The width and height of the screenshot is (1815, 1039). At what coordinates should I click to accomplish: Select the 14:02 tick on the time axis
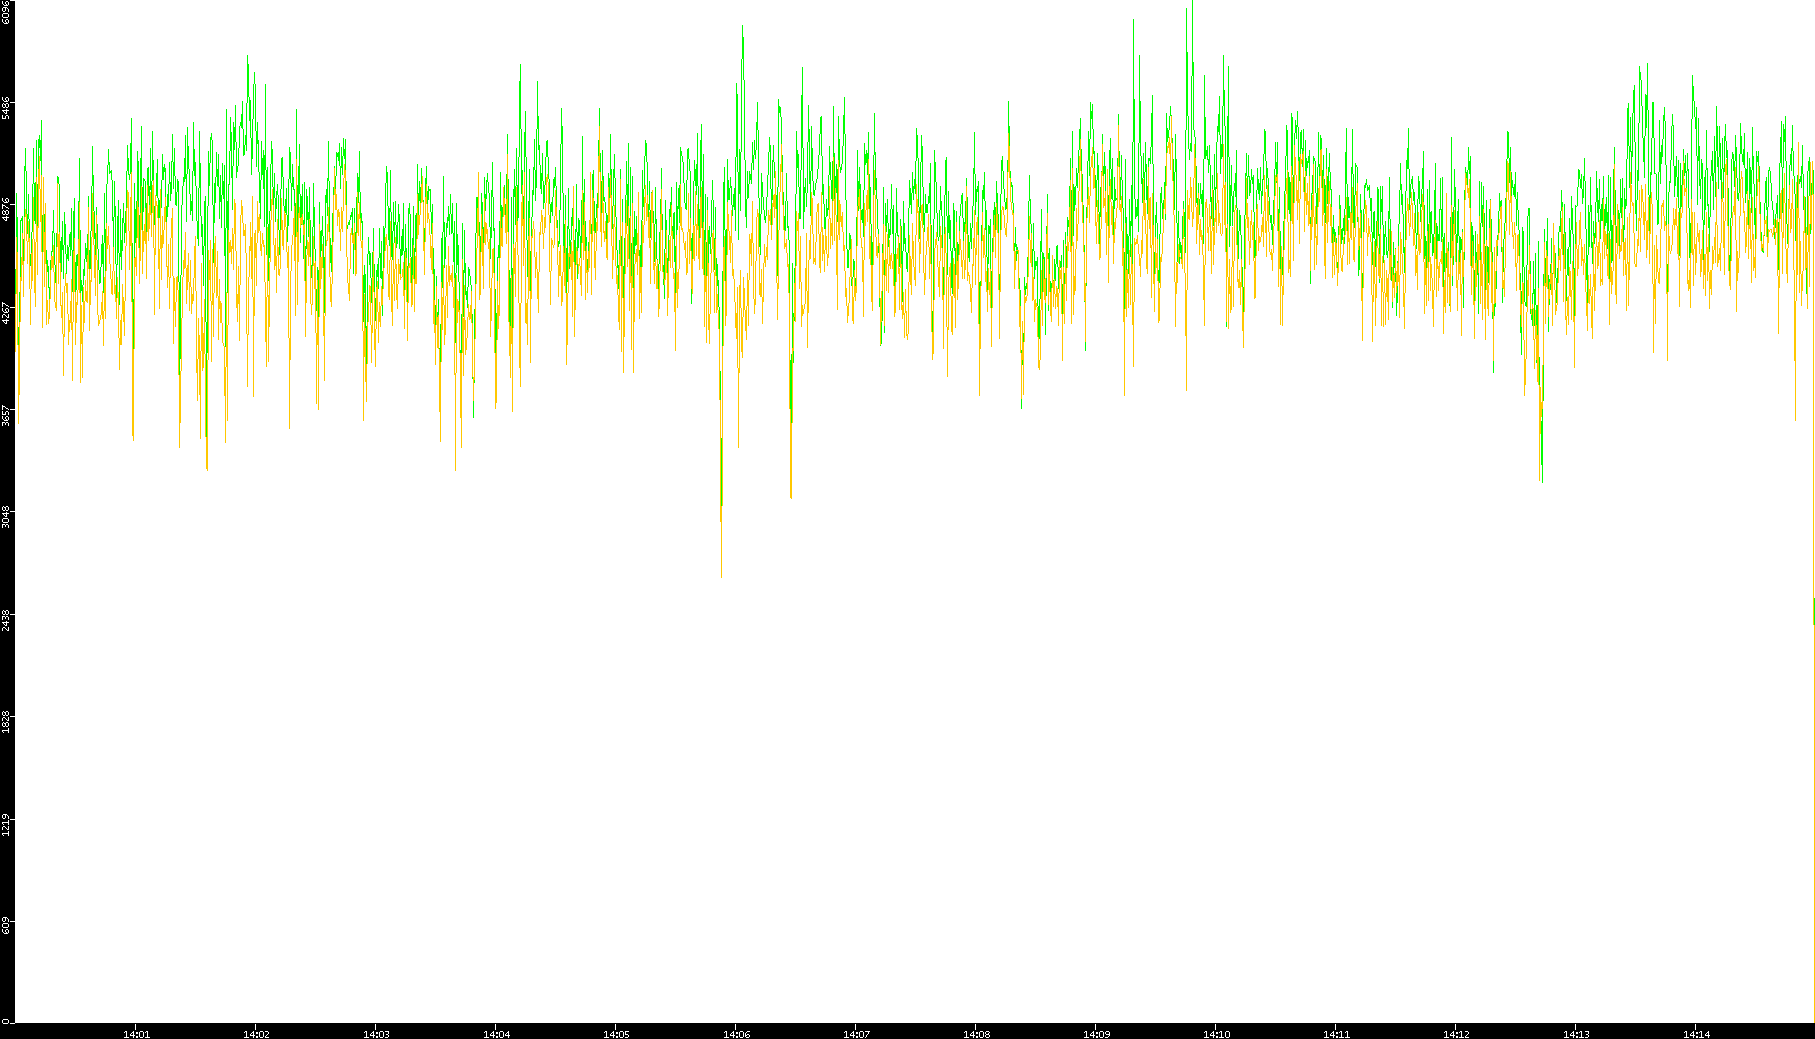pos(256,1034)
